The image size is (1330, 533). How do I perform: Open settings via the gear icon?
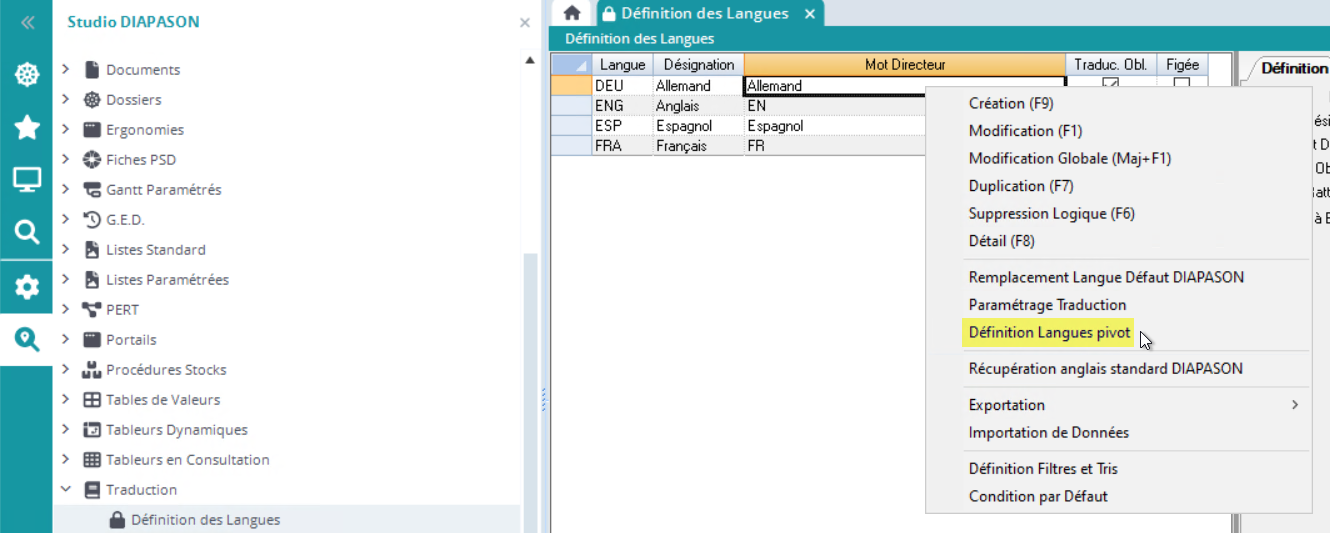(26, 287)
